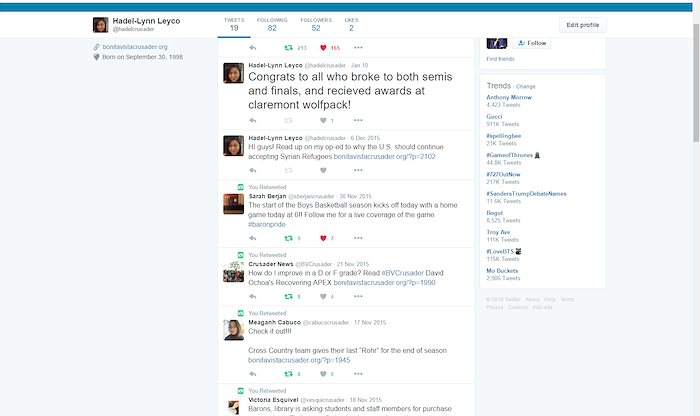Viewport: 700px width, 416px height.
Task: Open the #LoveBTS trend
Action: click(x=500, y=251)
